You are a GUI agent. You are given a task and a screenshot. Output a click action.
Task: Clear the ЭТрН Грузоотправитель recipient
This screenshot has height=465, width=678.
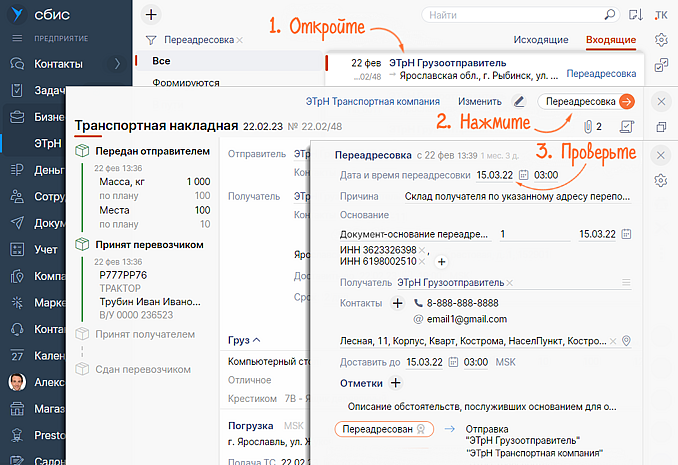[x=509, y=283]
